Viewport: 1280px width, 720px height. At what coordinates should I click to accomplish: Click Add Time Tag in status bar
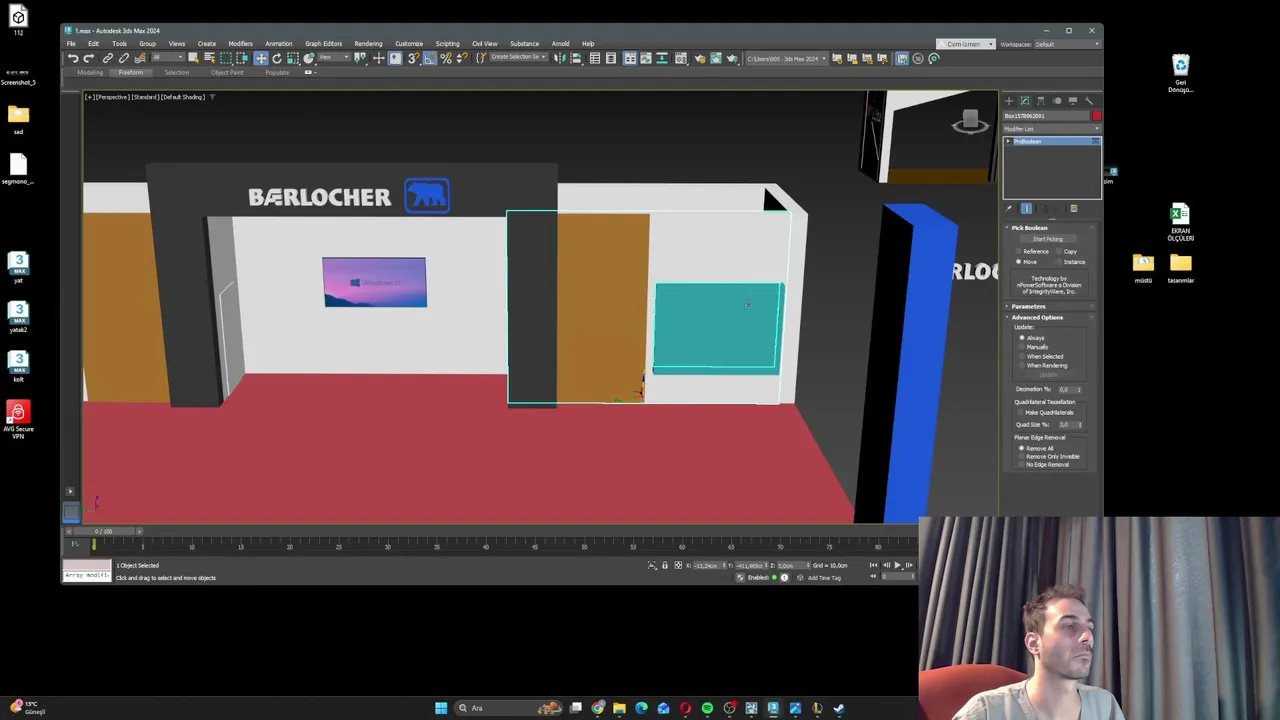point(824,578)
